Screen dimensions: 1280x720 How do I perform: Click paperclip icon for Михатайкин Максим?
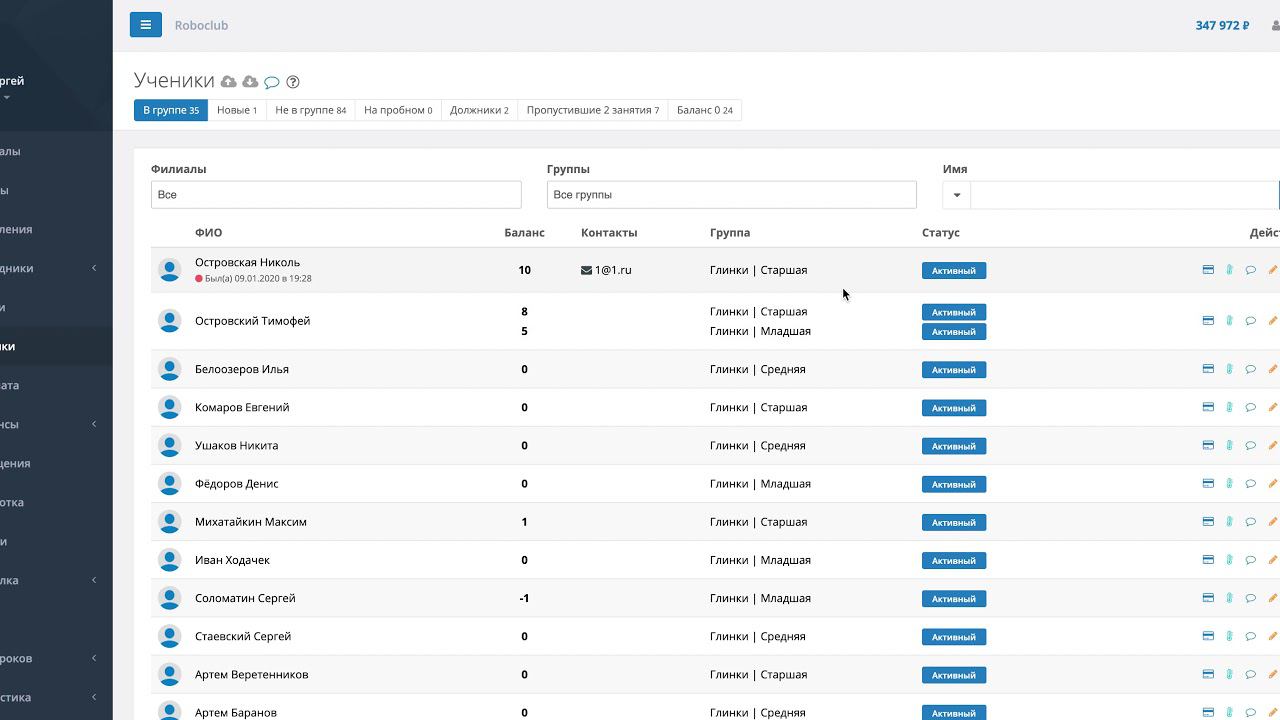(1229, 522)
